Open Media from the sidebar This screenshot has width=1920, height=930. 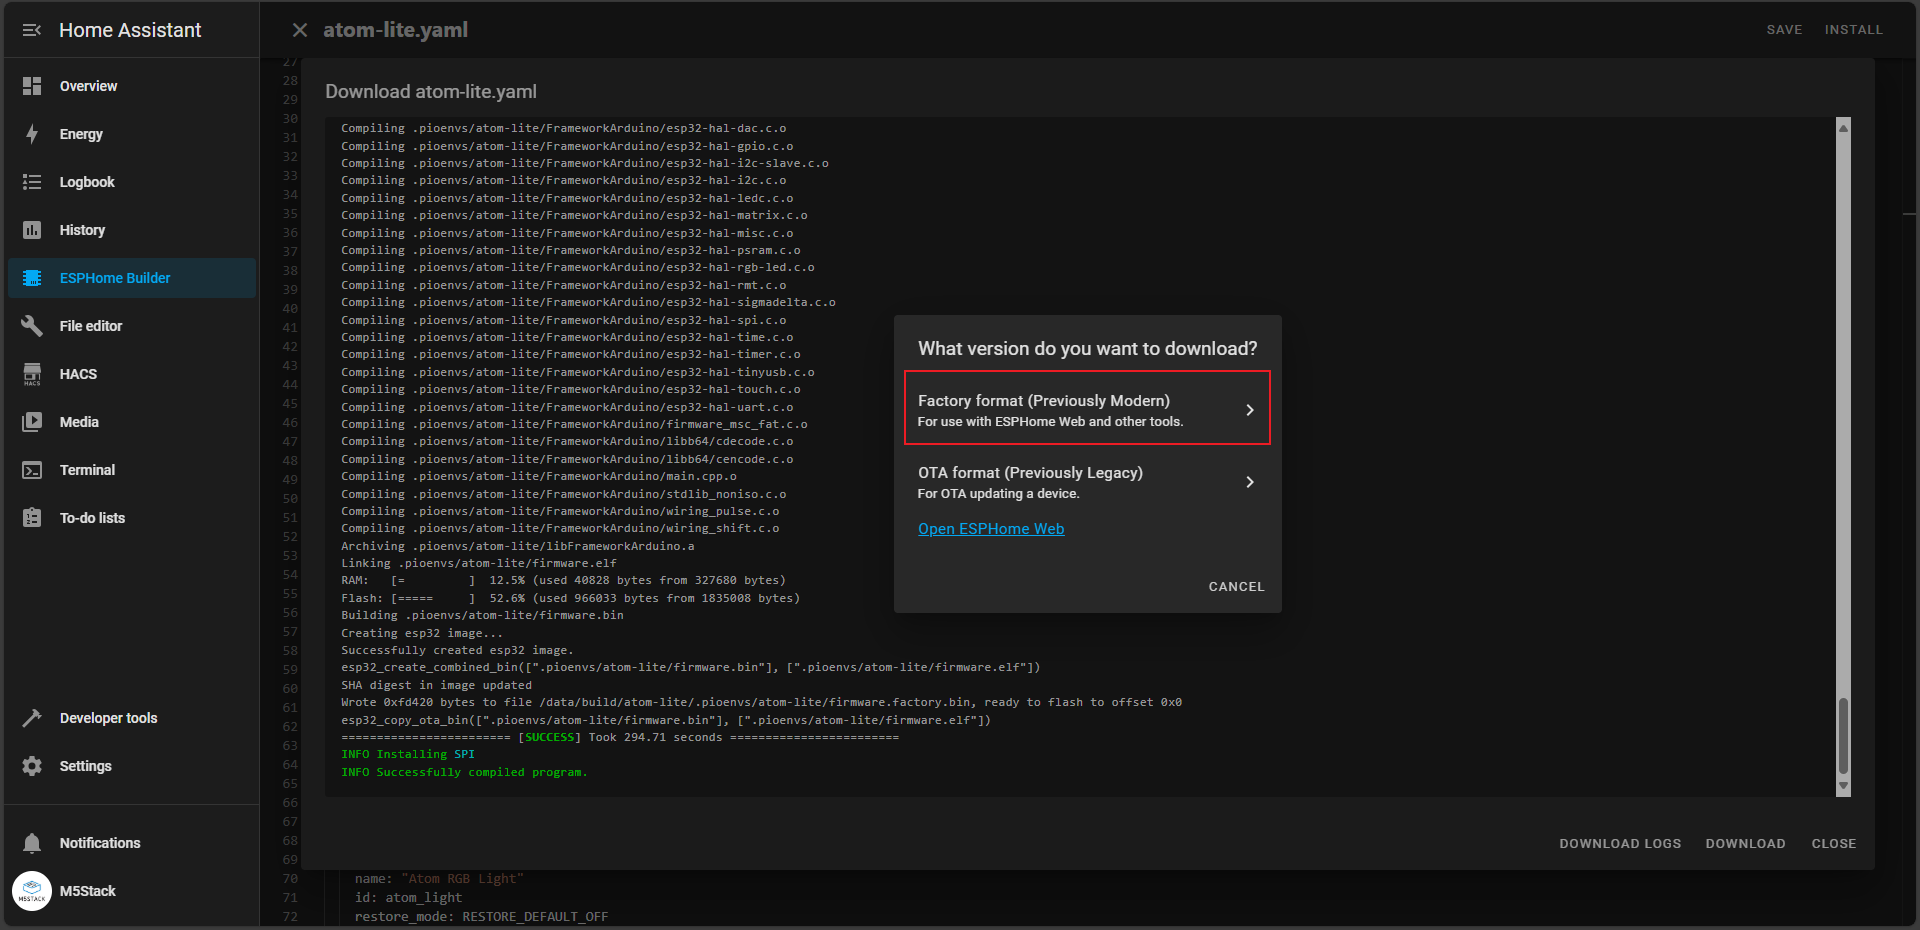pyautogui.click(x=131, y=422)
